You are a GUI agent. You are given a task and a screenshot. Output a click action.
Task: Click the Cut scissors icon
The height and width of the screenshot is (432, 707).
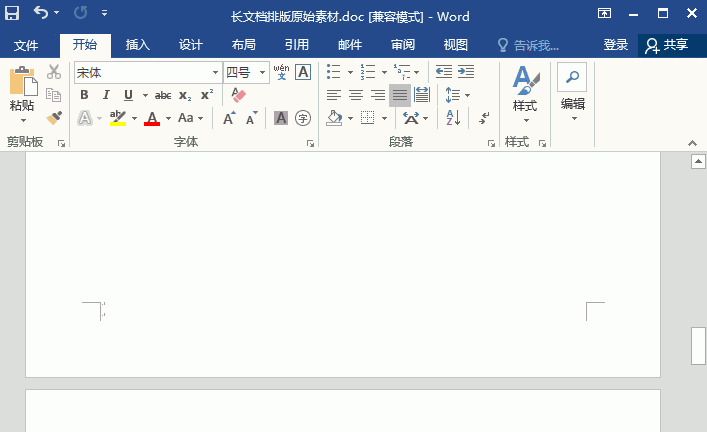coord(54,72)
